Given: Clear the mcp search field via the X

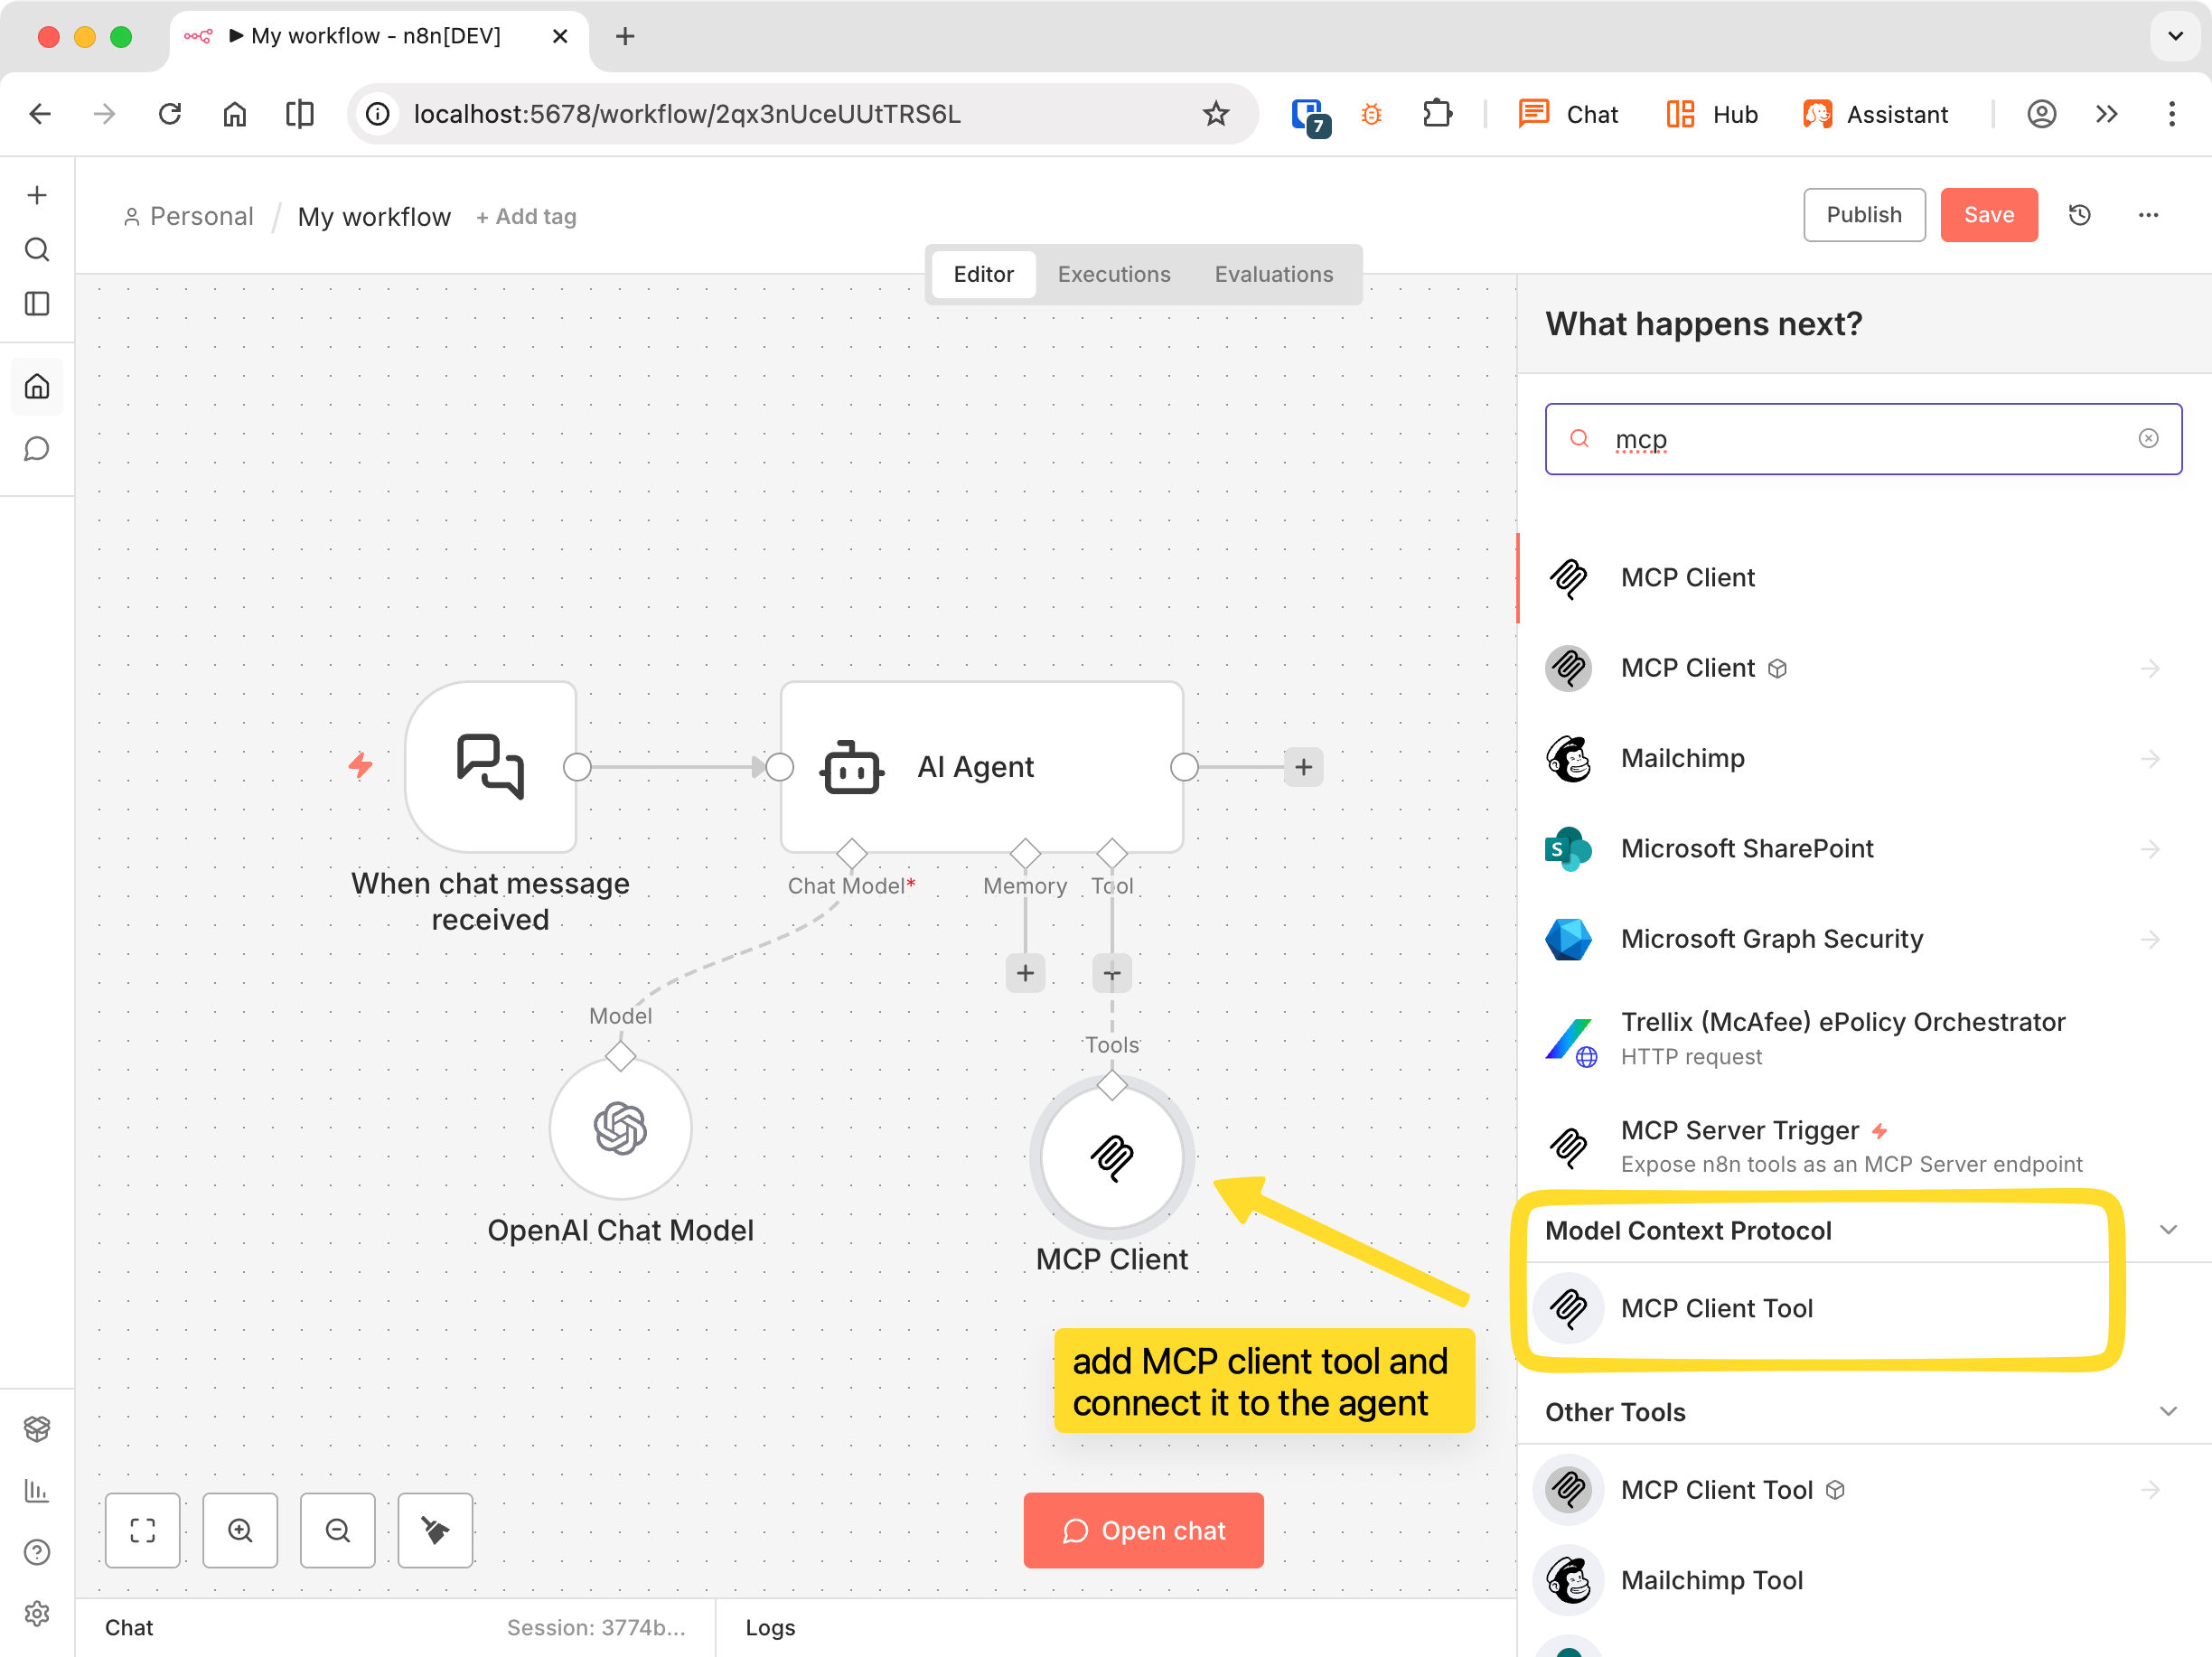Looking at the screenshot, I should (x=2149, y=438).
